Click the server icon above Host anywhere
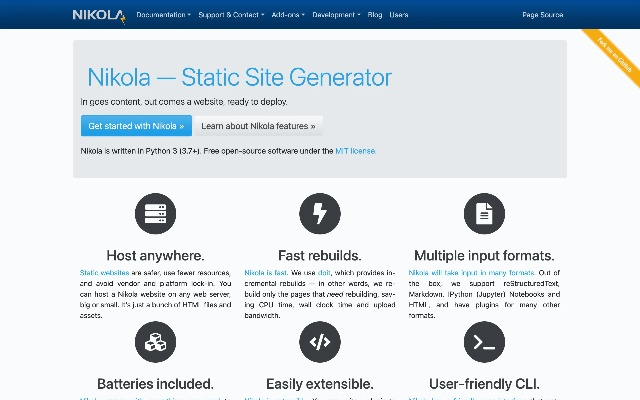 [x=155, y=213]
